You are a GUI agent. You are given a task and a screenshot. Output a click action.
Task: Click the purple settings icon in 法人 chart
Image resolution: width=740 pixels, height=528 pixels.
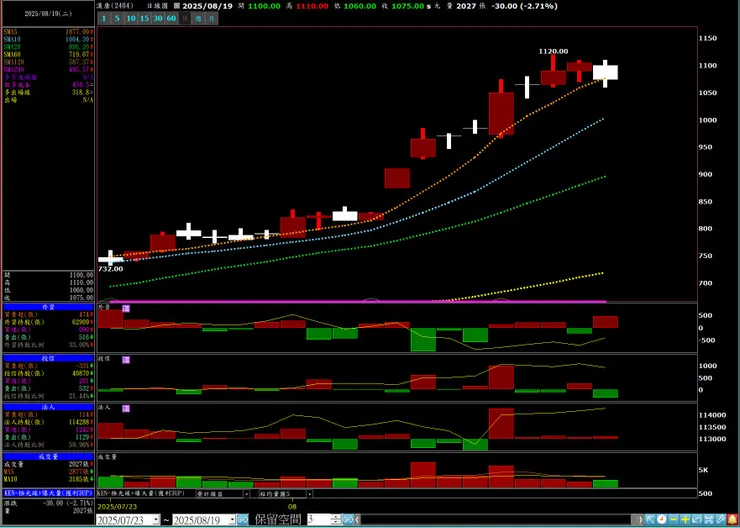(126, 409)
